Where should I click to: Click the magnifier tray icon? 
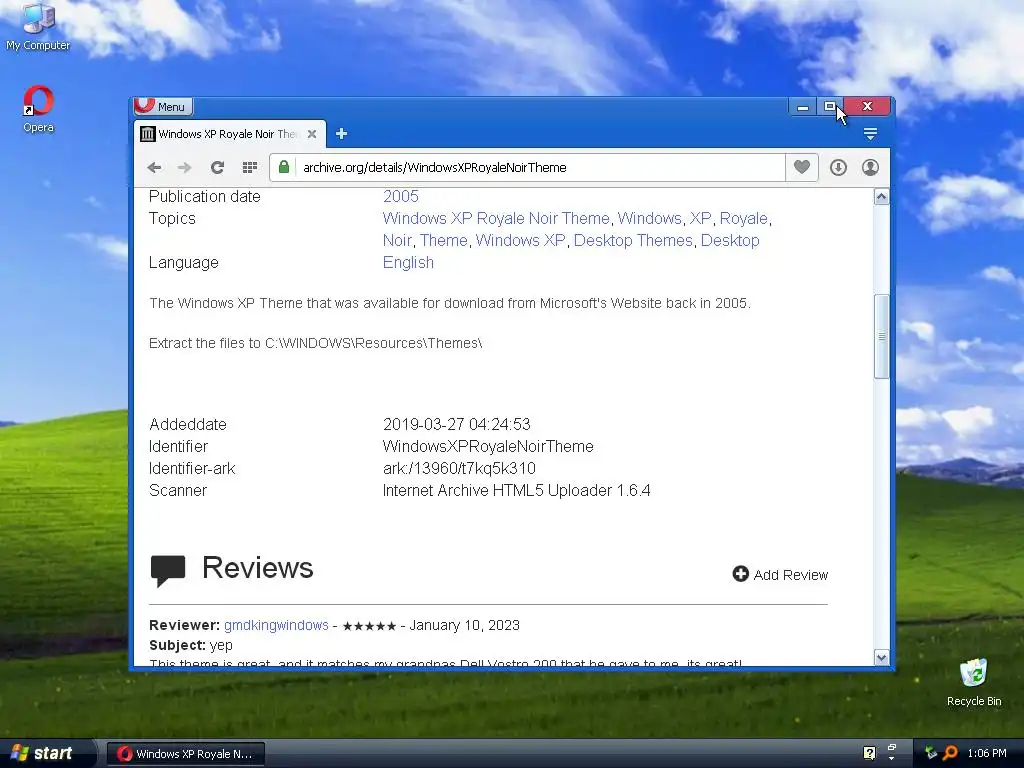pyautogui.click(x=950, y=753)
